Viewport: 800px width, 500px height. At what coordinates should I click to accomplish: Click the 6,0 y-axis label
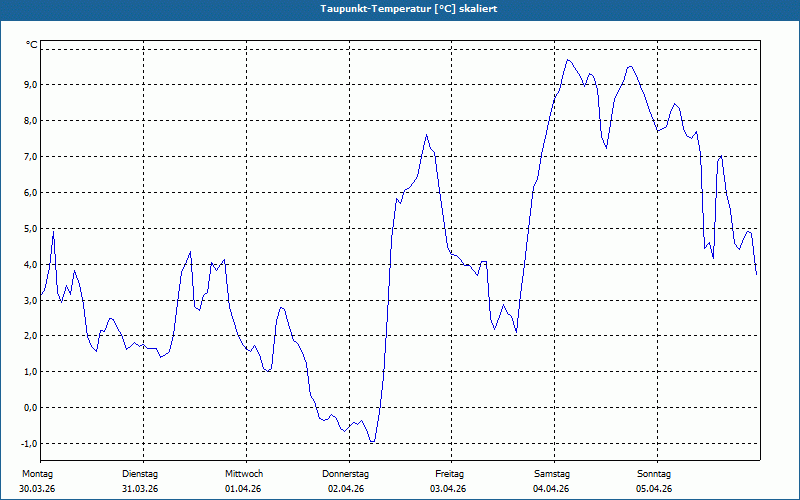tap(31, 192)
